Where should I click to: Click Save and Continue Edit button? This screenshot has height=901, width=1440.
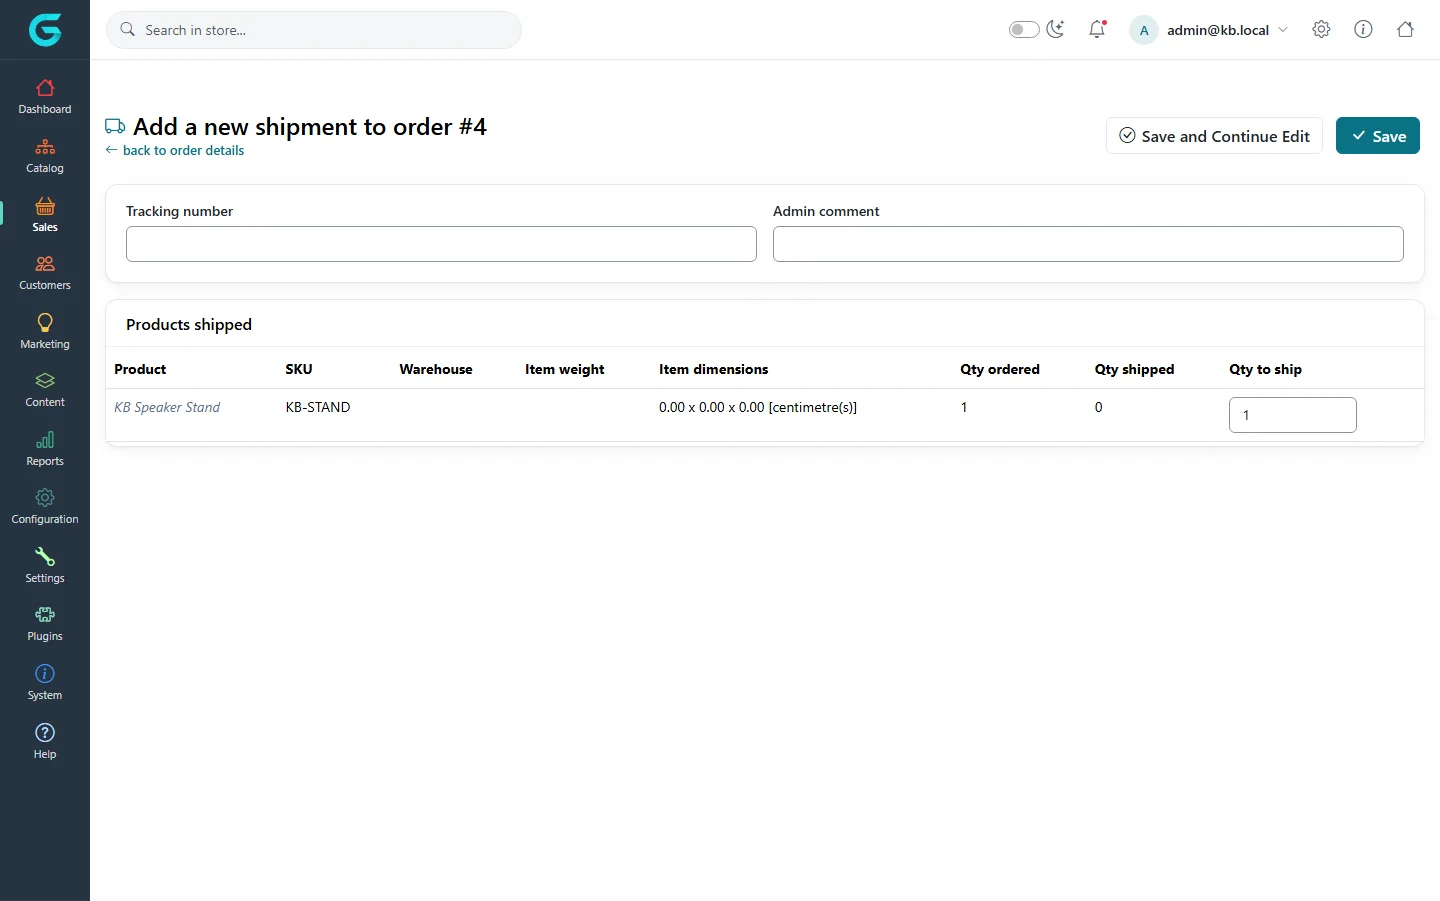tap(1214, 136)
